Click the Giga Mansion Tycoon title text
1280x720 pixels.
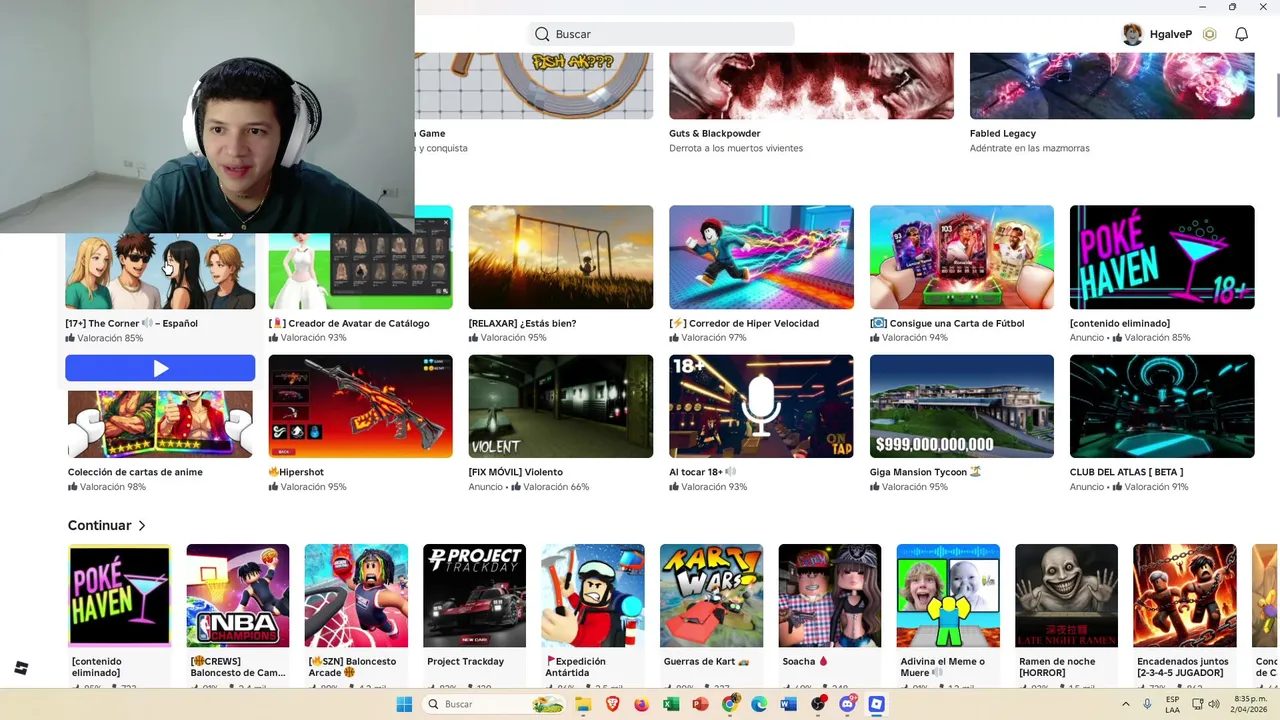[925, 472]
